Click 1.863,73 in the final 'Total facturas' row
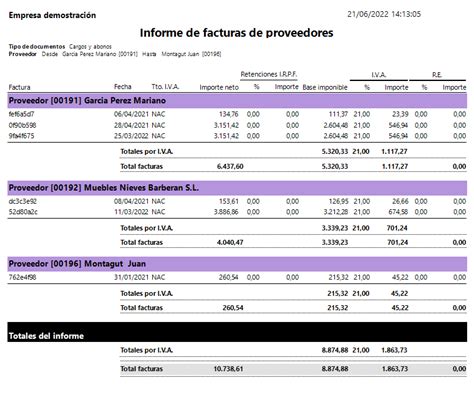The image size is (474, 393). tap(395, 369)
